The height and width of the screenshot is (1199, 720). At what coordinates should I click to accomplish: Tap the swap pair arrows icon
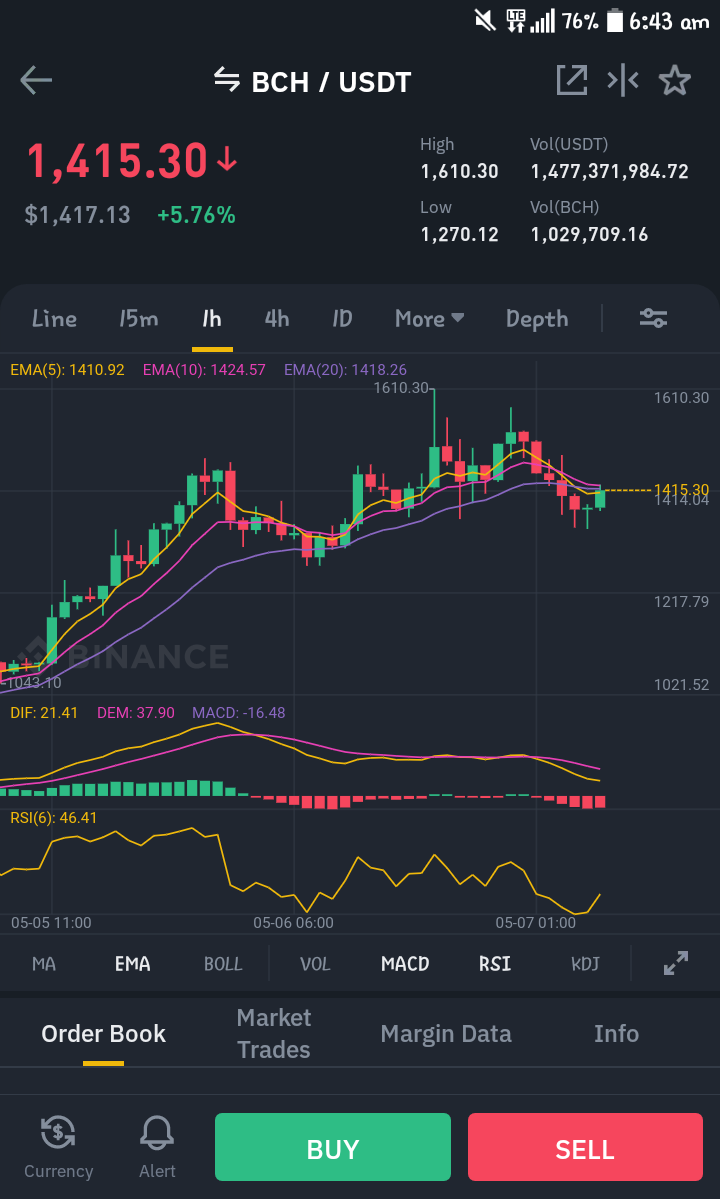click(x=226, y=79)
